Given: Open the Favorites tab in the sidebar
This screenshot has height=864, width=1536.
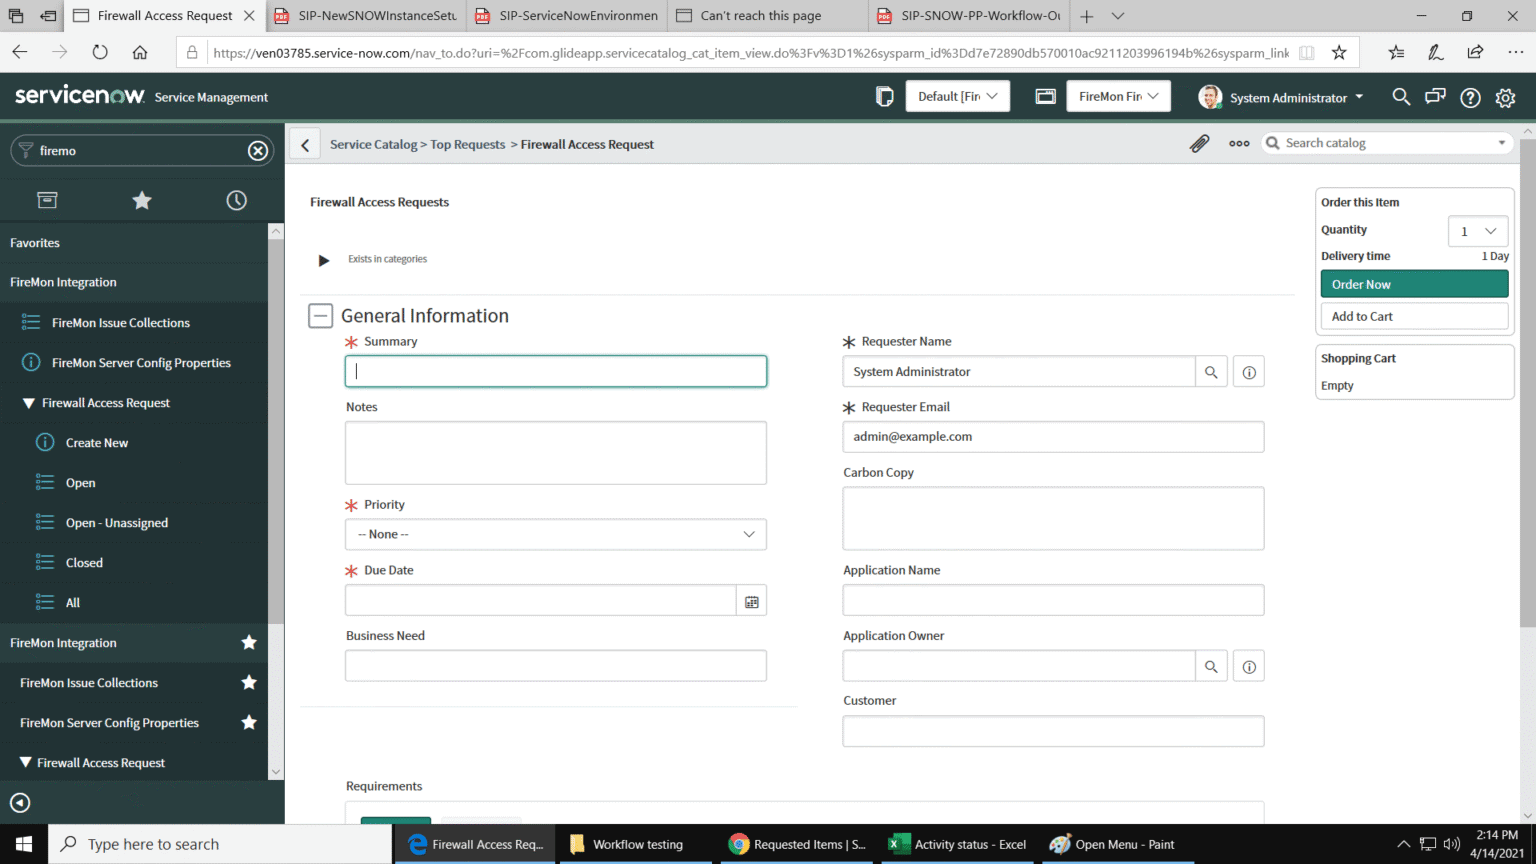Looking at the screenshot, I should tap(141, 200).
